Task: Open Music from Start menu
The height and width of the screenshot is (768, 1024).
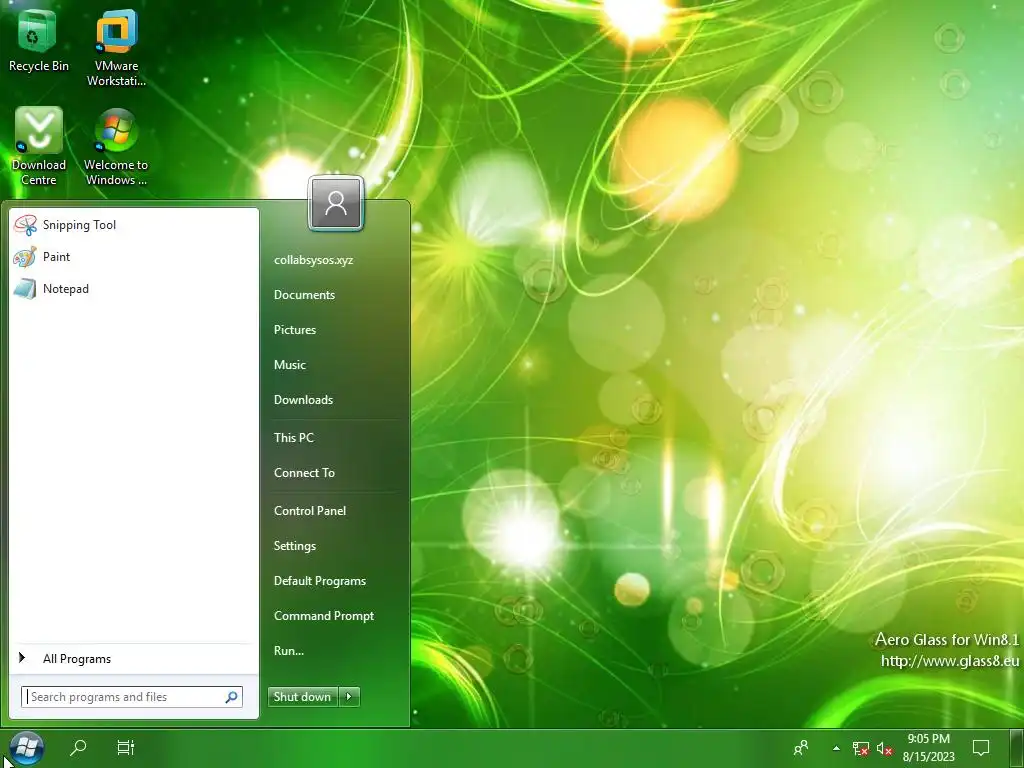Action: (x=290, y=365)
